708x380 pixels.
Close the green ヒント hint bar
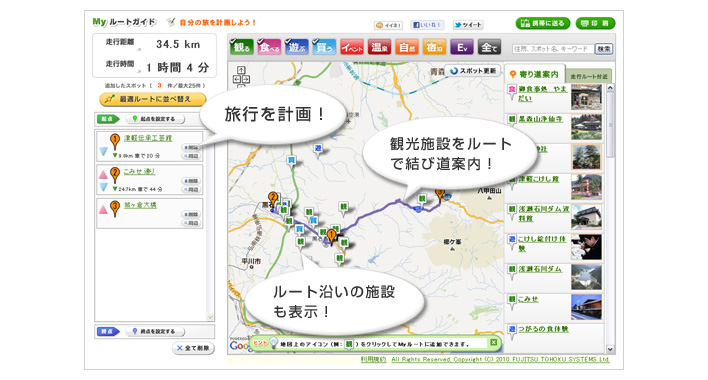pos(494,343)
